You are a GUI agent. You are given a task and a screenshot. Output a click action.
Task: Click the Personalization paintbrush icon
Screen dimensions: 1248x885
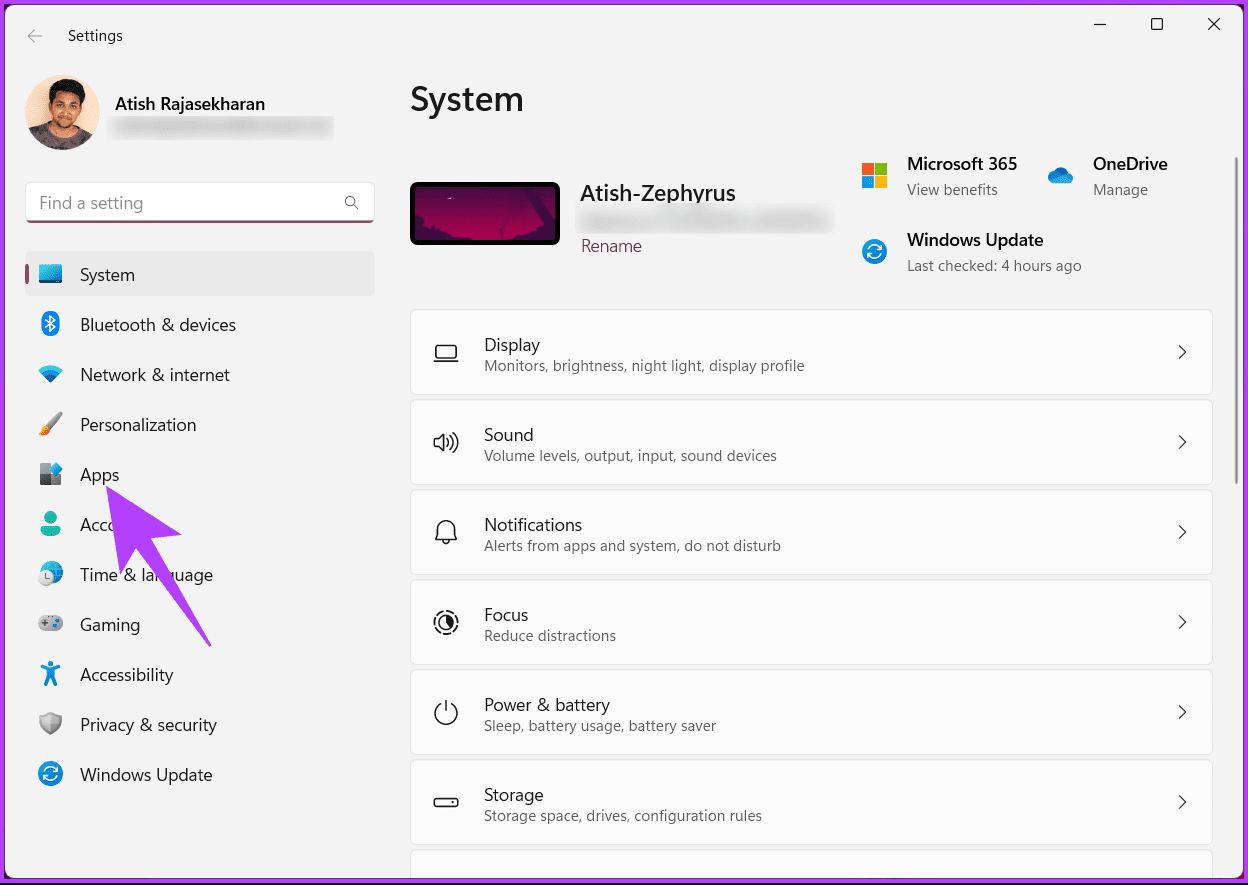click(x=51, y=424)
